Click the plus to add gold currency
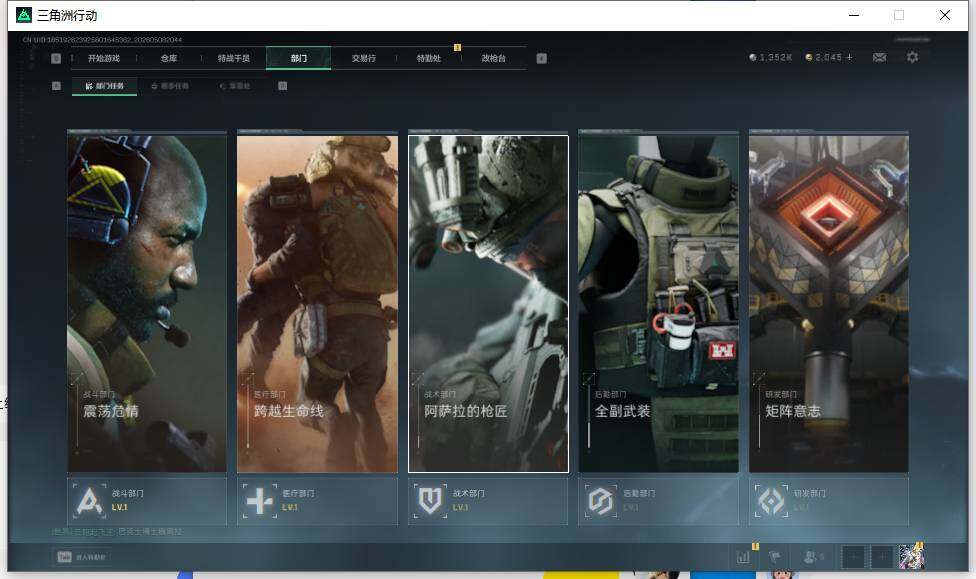 point(849,57)
